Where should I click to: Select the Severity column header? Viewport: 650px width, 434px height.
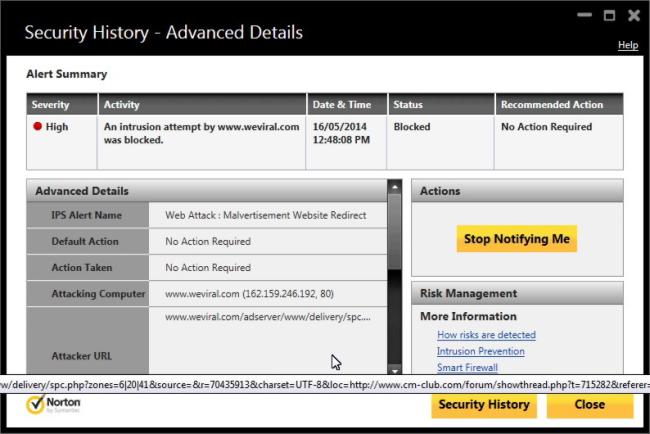pyautogui.click(x=50, y=105)
